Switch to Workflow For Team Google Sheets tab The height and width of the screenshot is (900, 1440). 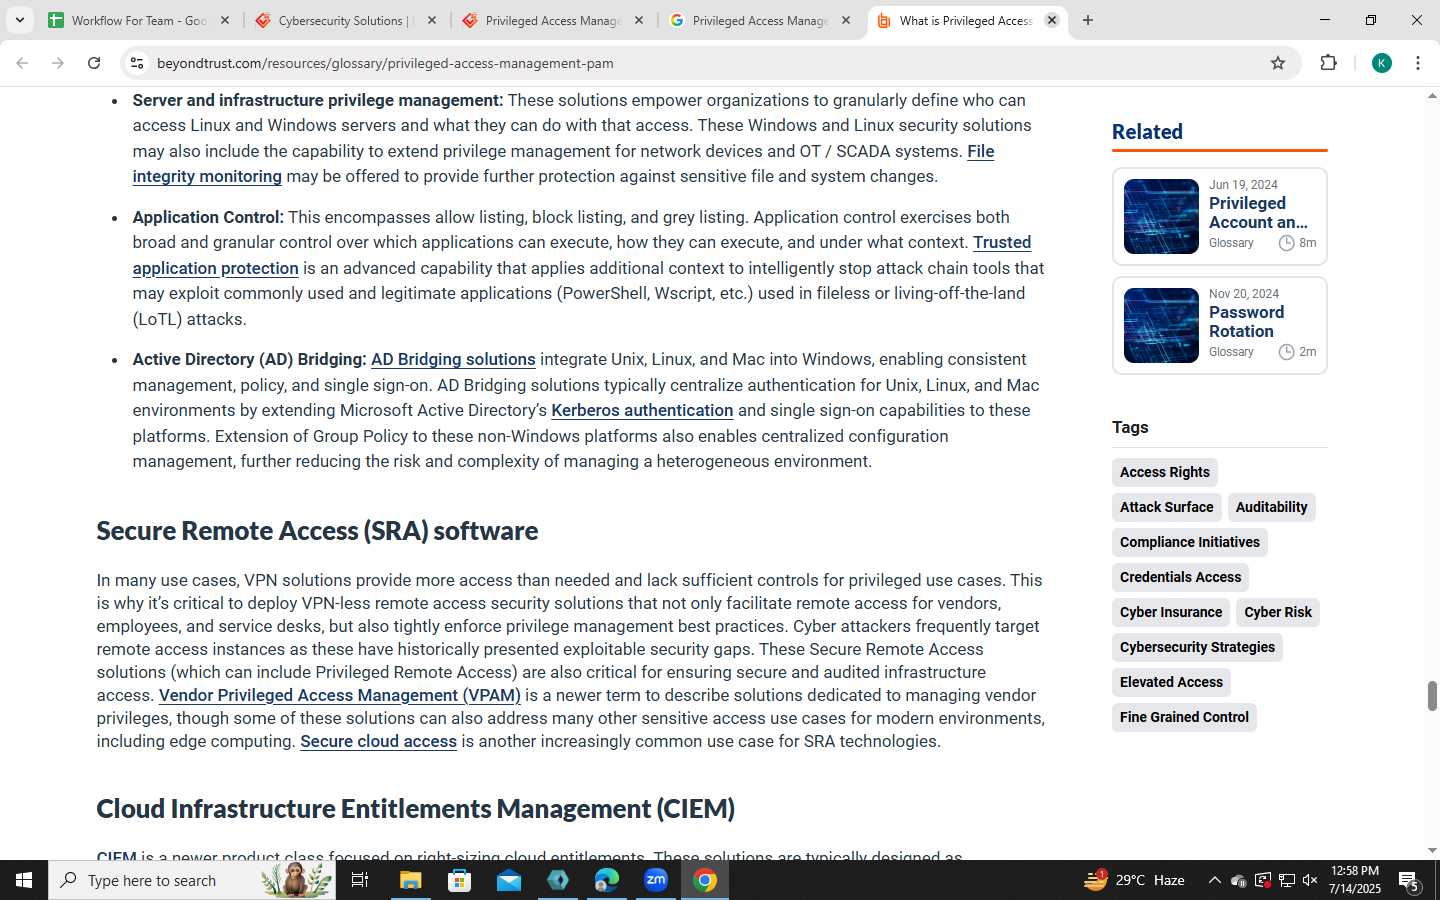138,20
